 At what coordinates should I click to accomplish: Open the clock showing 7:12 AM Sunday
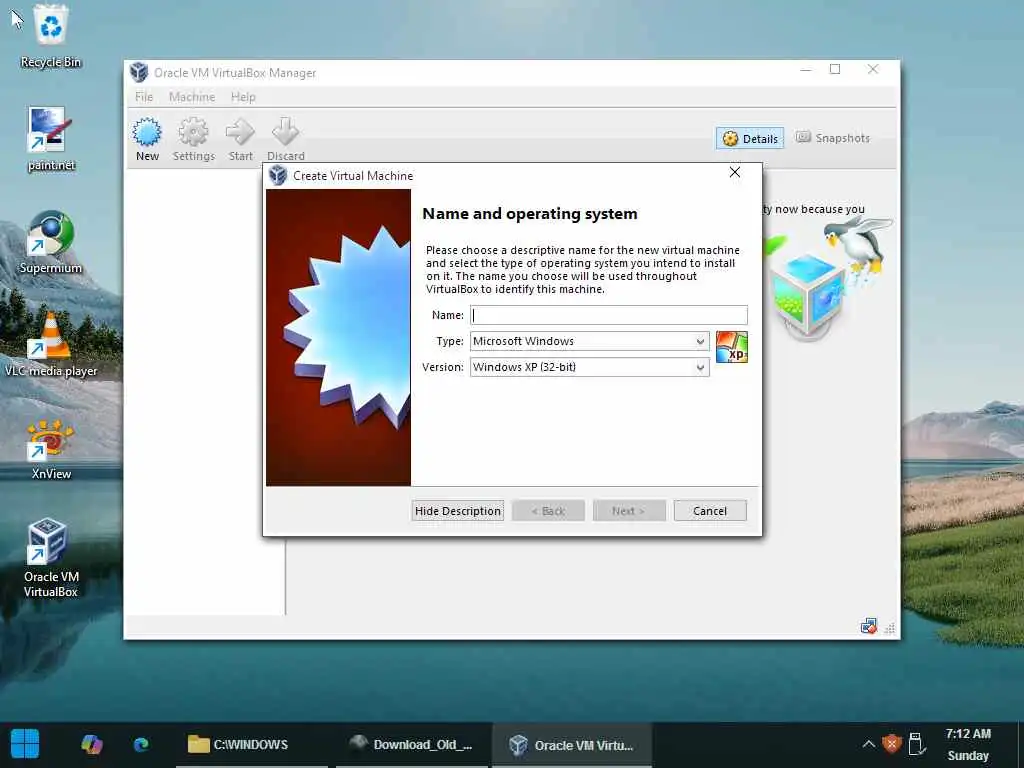[968, 744]
